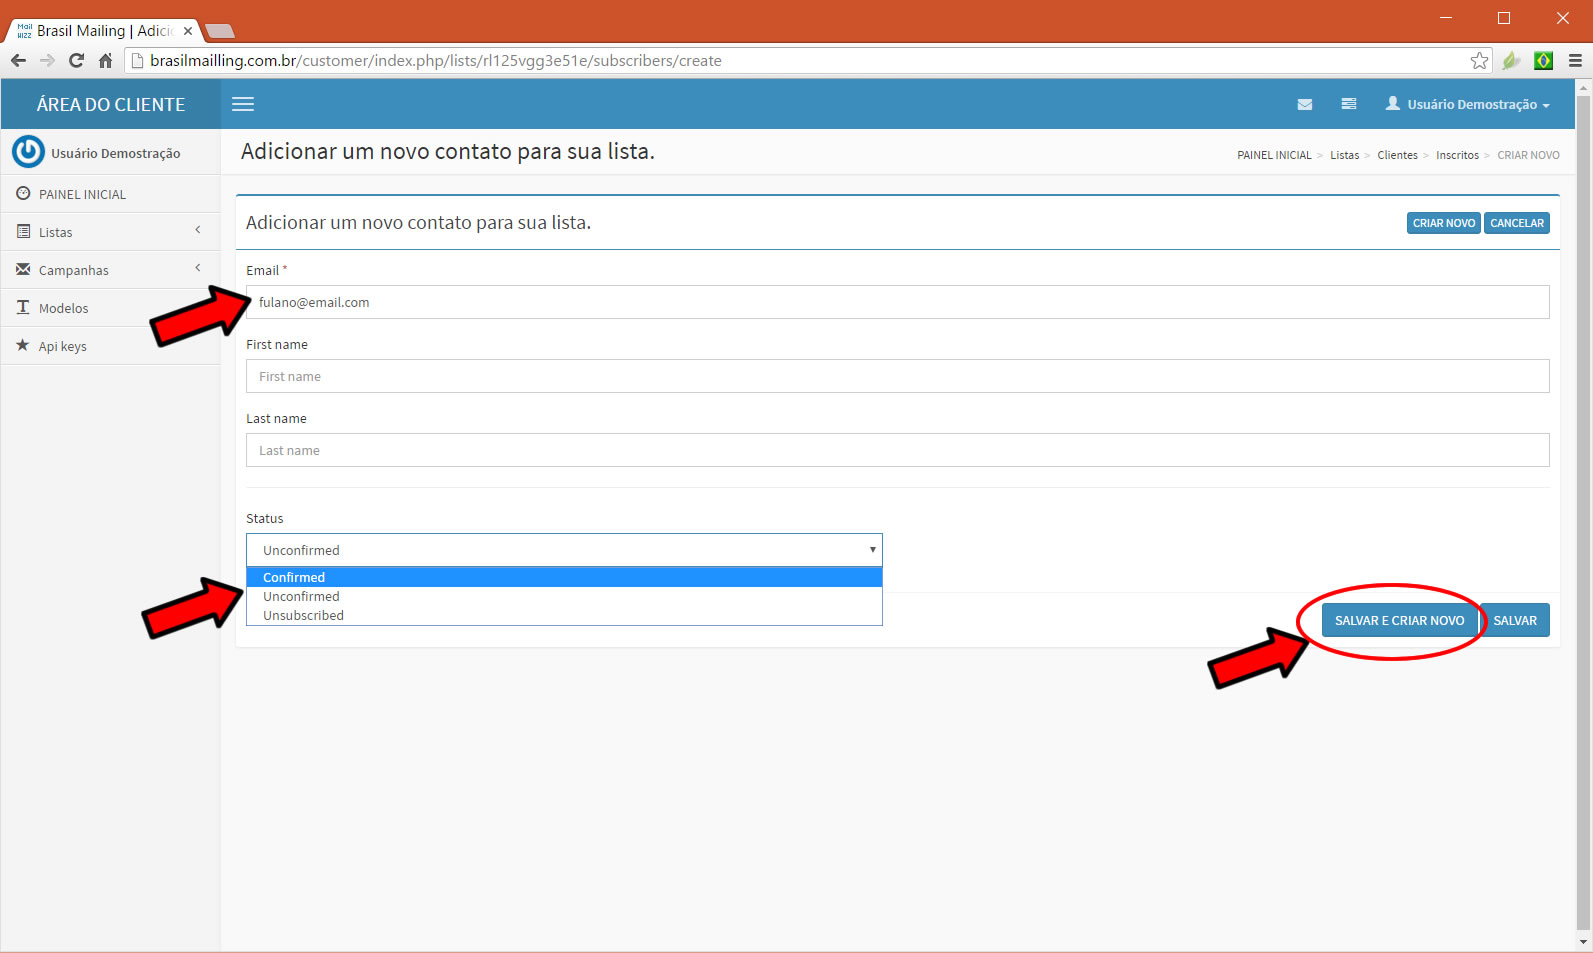Click Clientes breadcrumb link
Image resolution: width=1593 pixels, height=953 pixels.
[1397, 155]
